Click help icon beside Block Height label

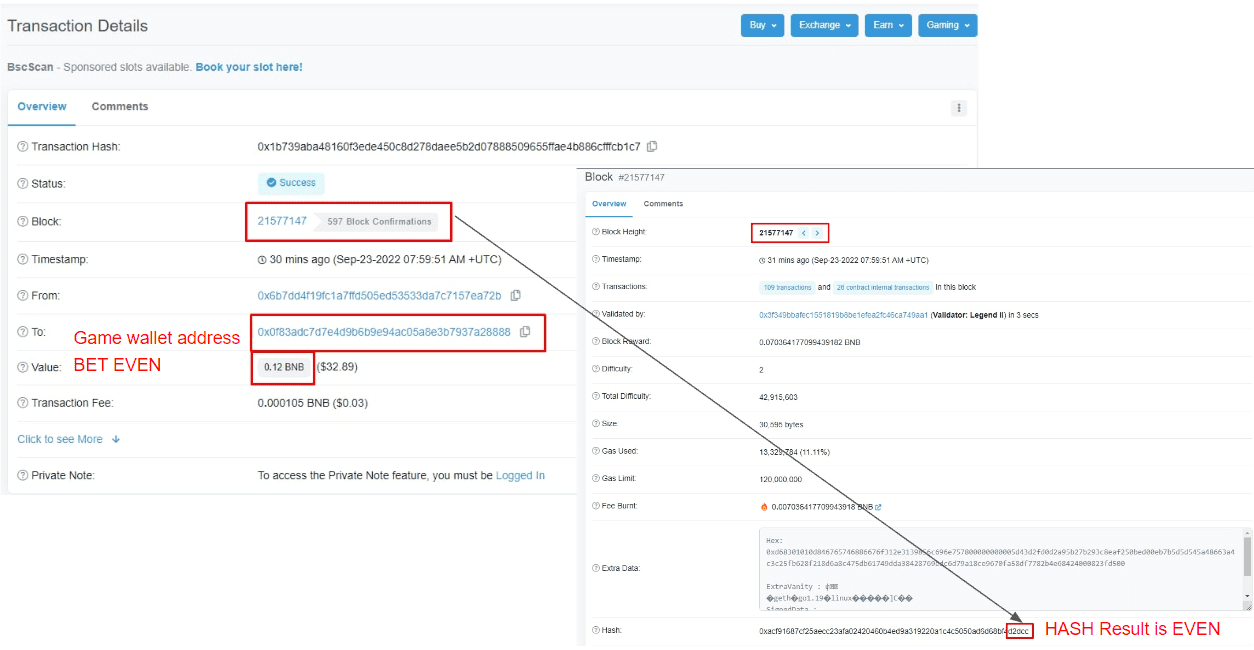595,232
